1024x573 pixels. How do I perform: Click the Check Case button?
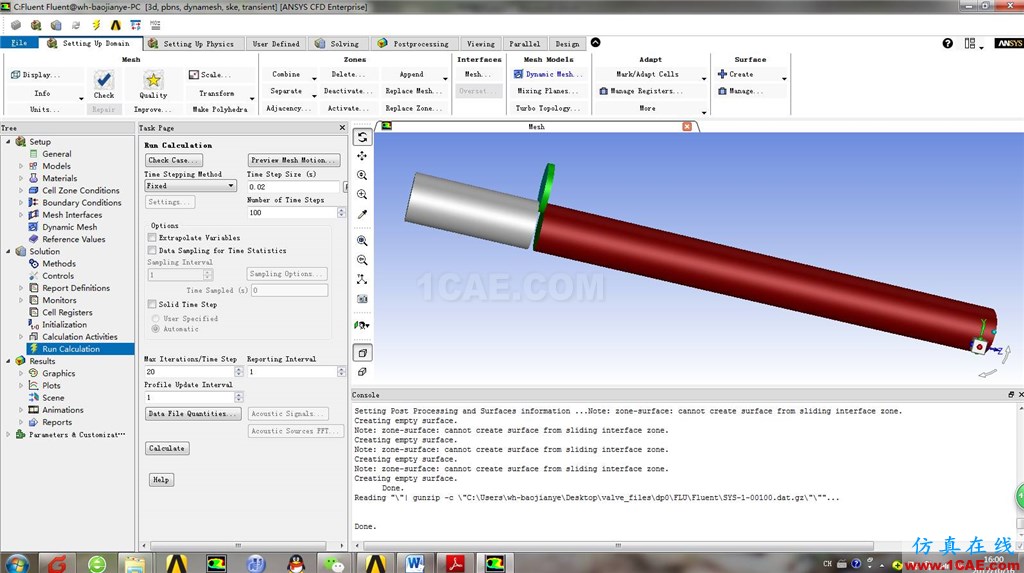(x=173, y=160)
